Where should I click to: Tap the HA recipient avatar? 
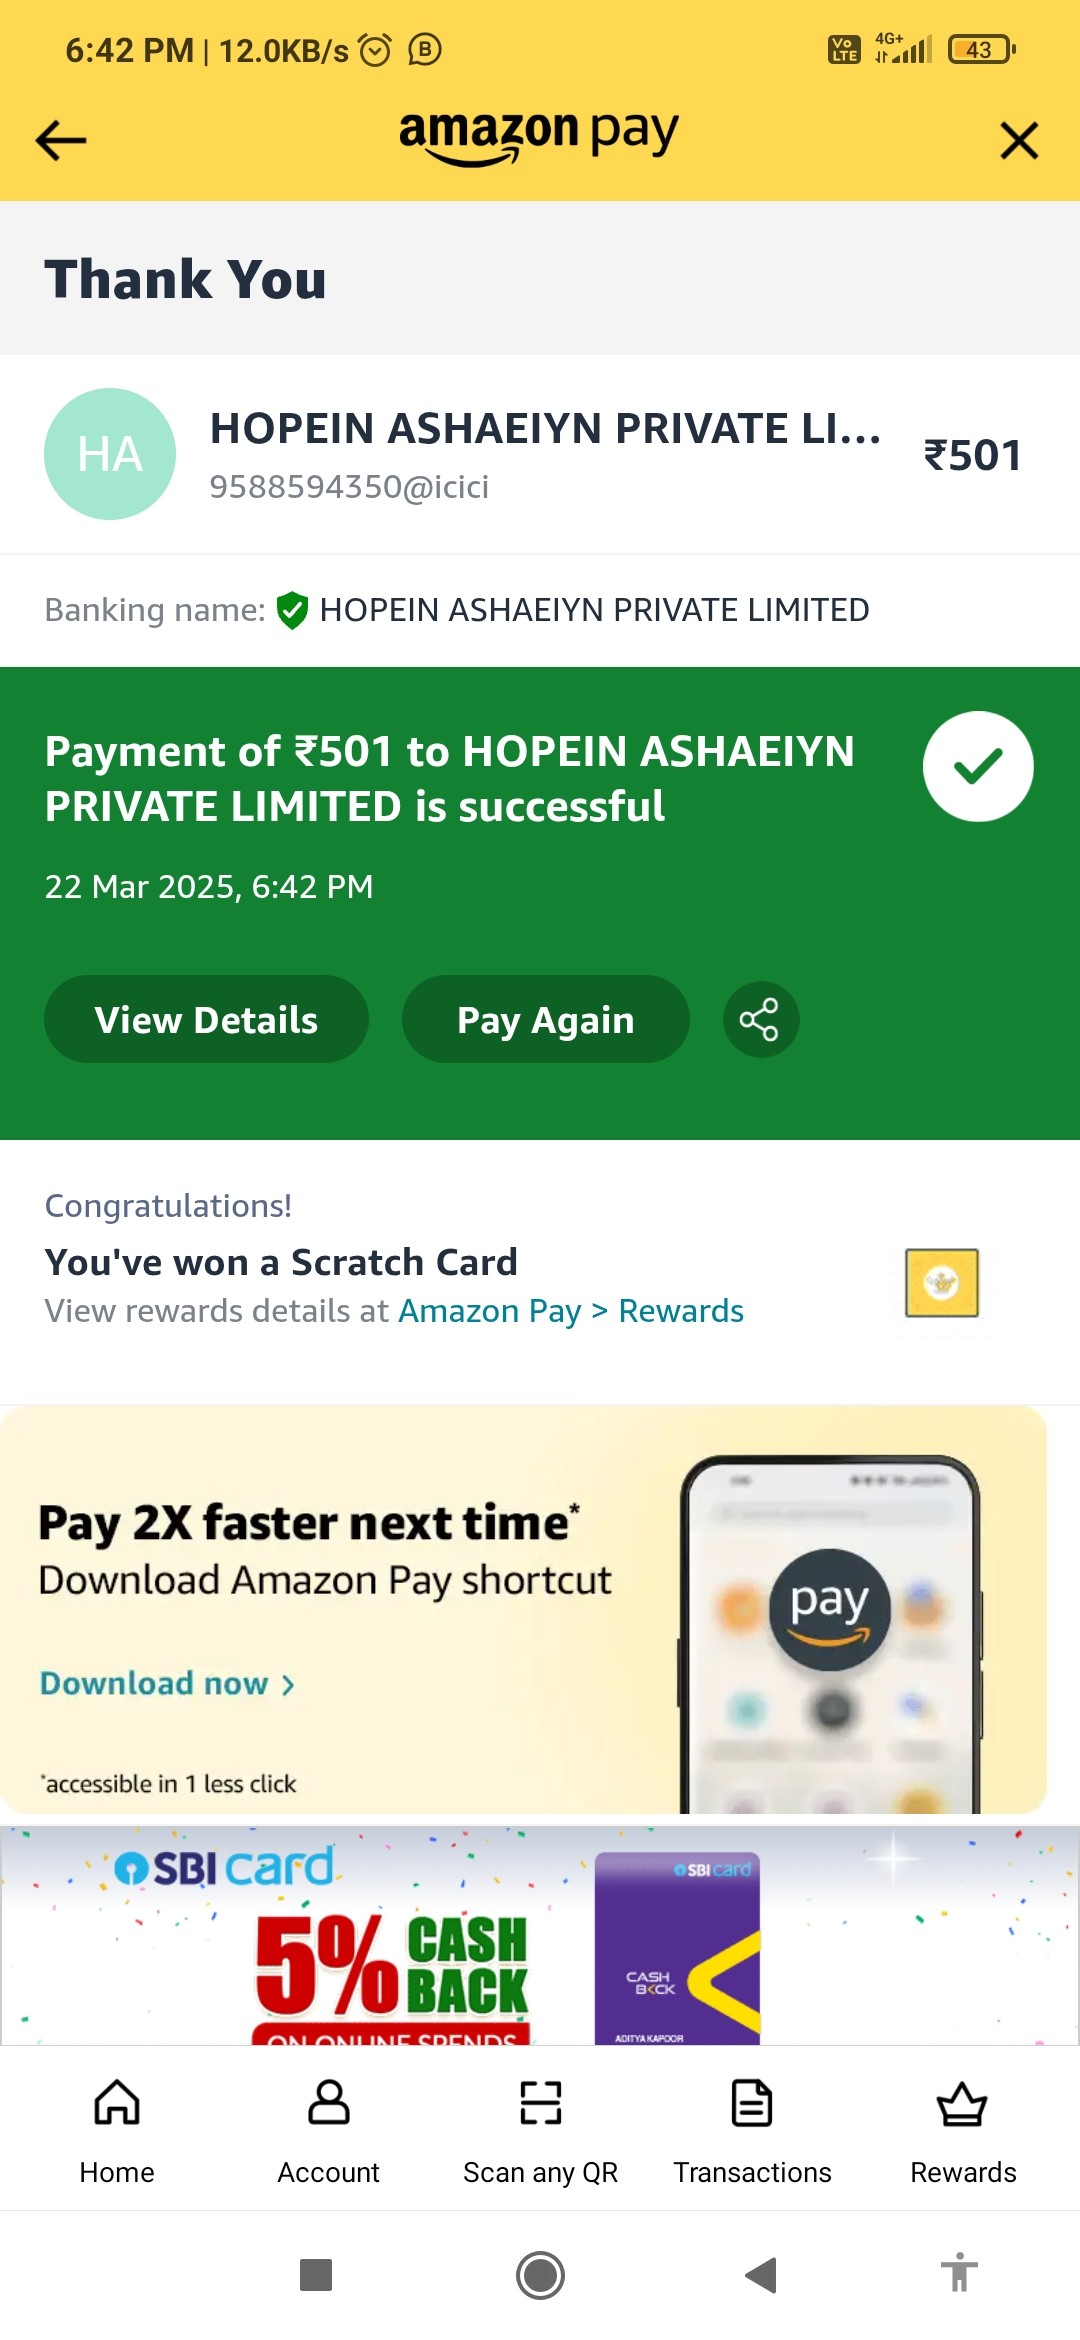click(x=110, y=454)
